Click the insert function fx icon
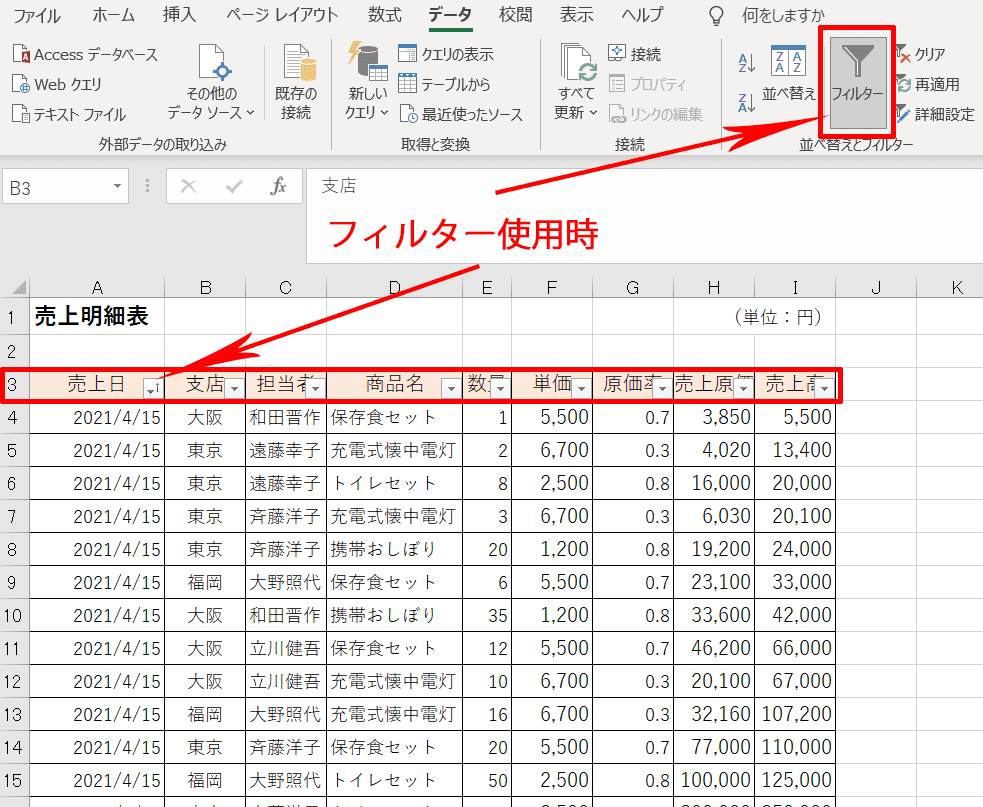The image size is (983, 807). (x=279, y=187)
